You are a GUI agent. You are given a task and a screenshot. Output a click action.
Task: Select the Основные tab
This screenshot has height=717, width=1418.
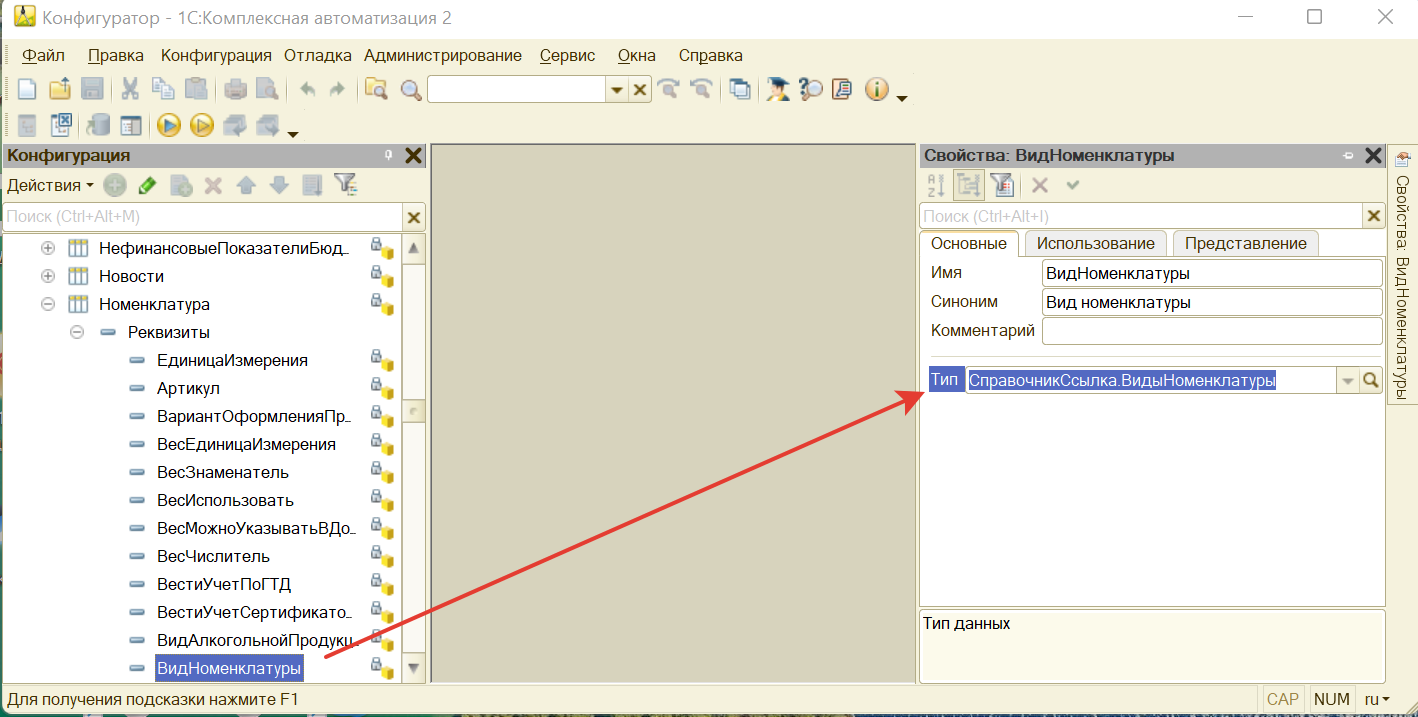point(969,243)
